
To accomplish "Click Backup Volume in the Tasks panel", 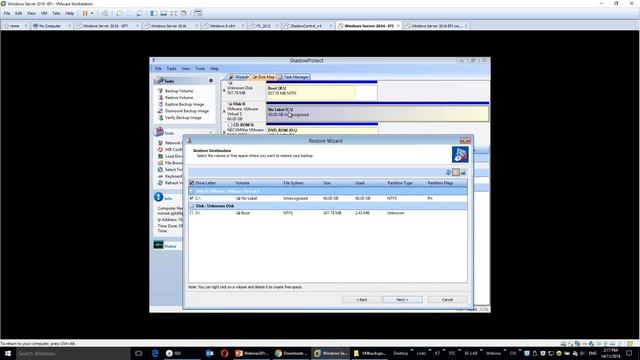I will [179, 91].
